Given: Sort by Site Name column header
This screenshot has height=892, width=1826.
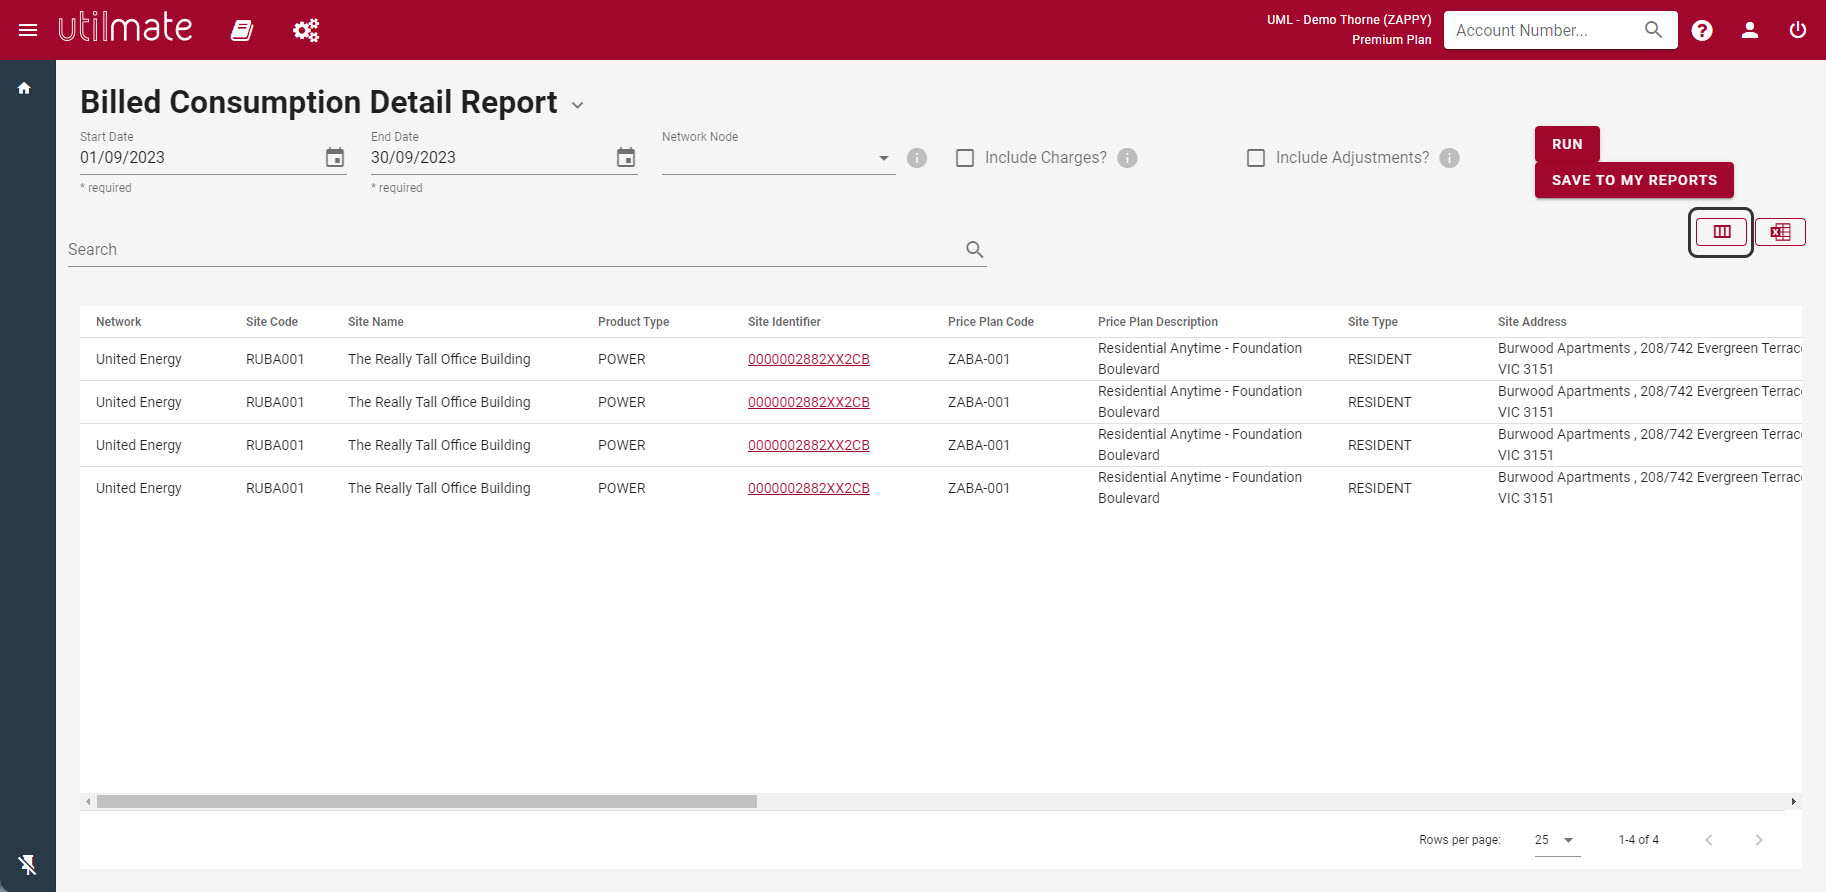Looking at the screenshot, I should pyautogui.click(x=376, y=322).
